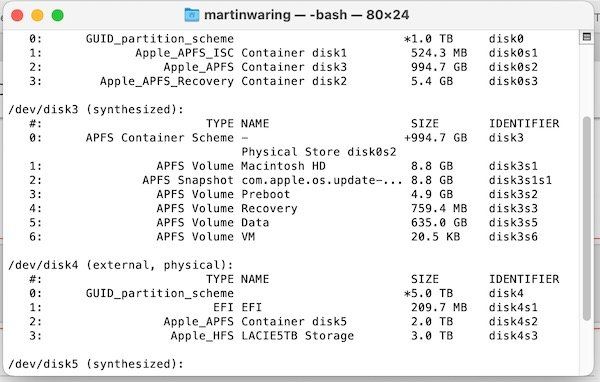
Task: Click the volume name 'Macintosh HD'
Action: [284, 166]
